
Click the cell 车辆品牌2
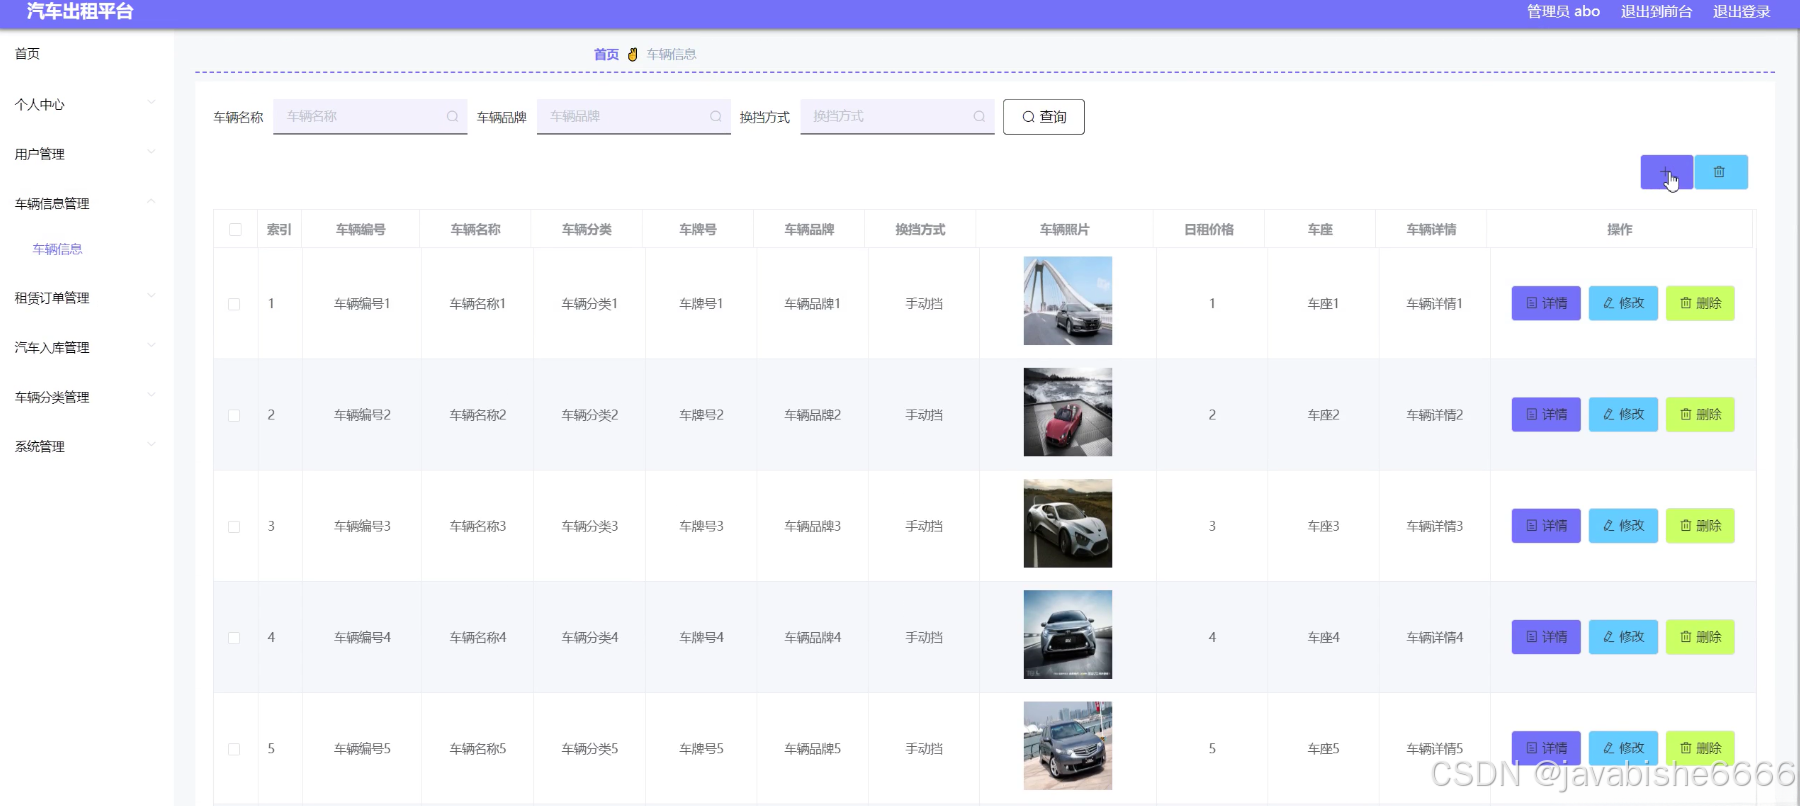point(813,415)
